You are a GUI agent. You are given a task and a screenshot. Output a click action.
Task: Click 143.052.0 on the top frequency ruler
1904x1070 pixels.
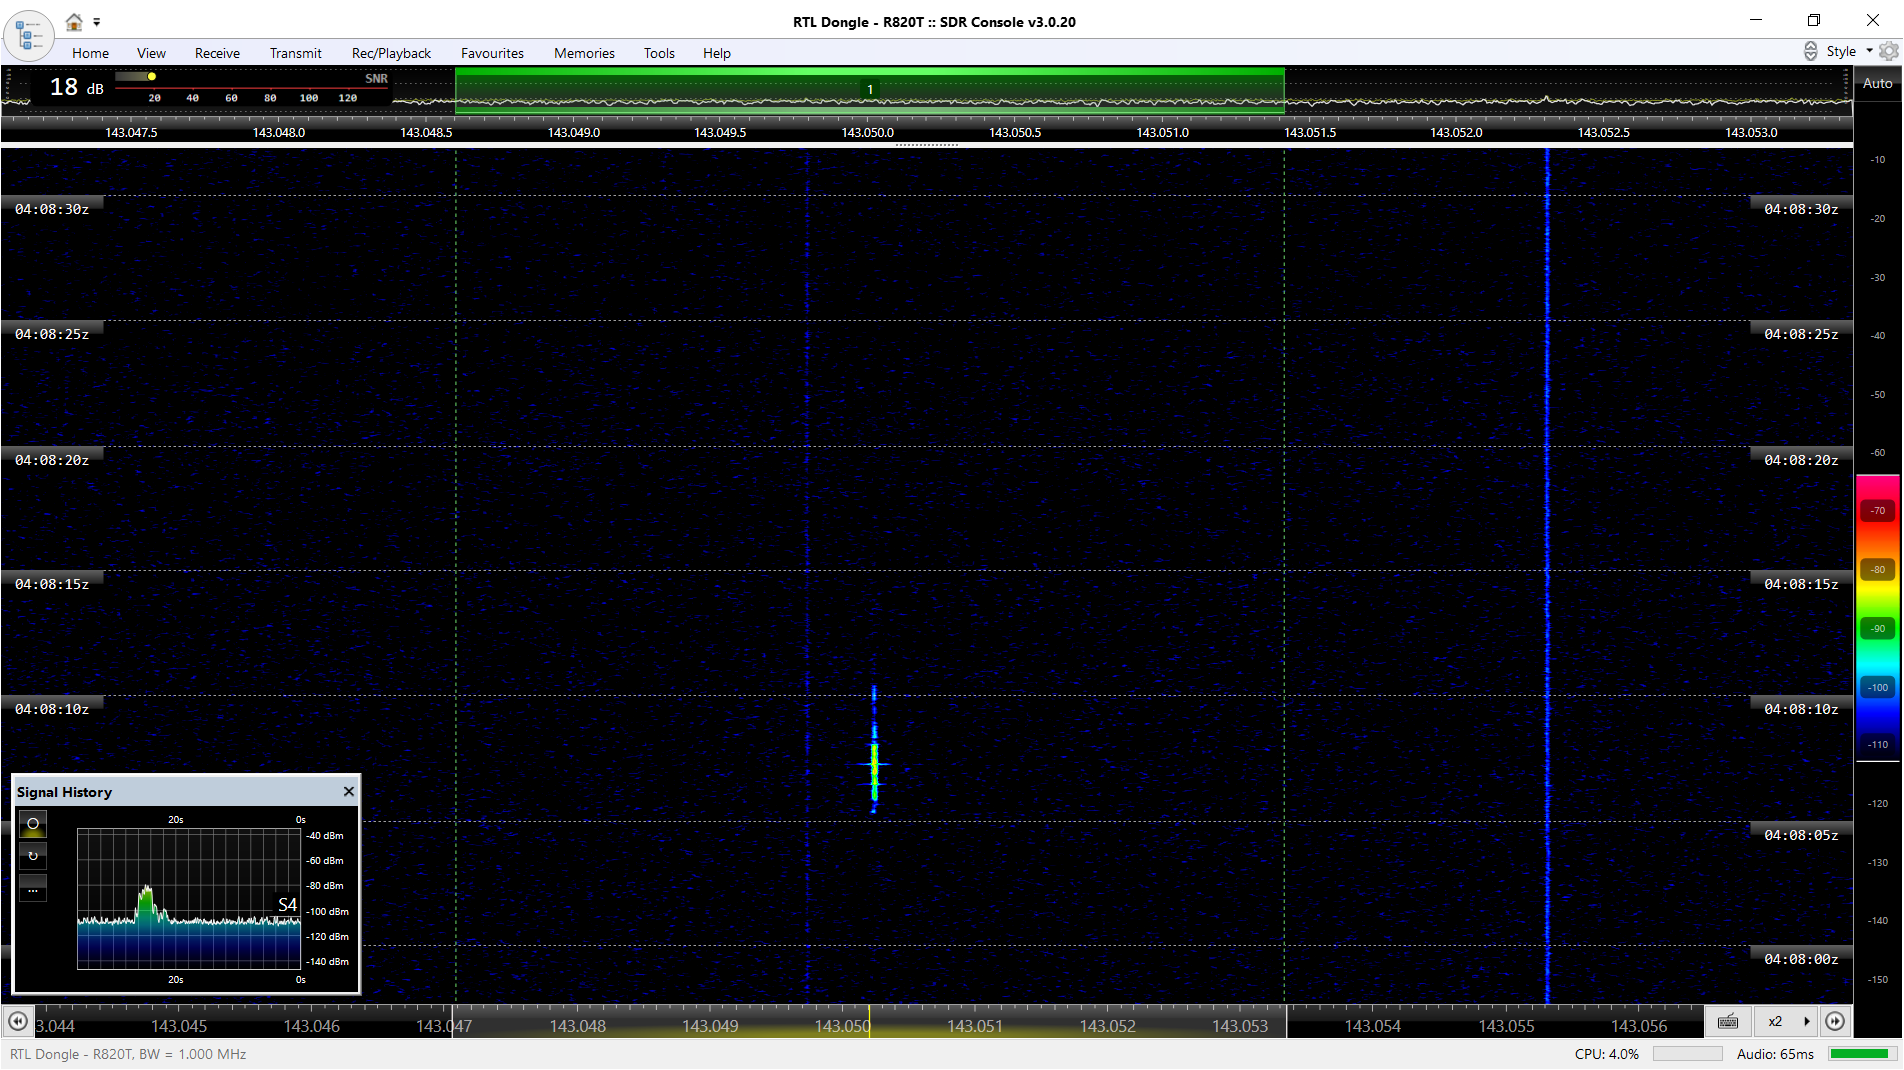coord(1456,132)
